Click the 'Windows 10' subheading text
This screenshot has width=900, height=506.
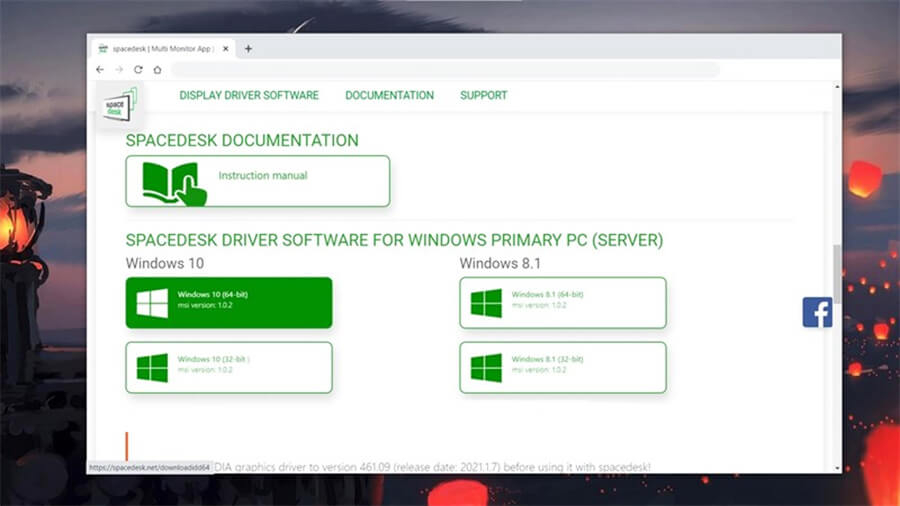[x=165, y=263]
